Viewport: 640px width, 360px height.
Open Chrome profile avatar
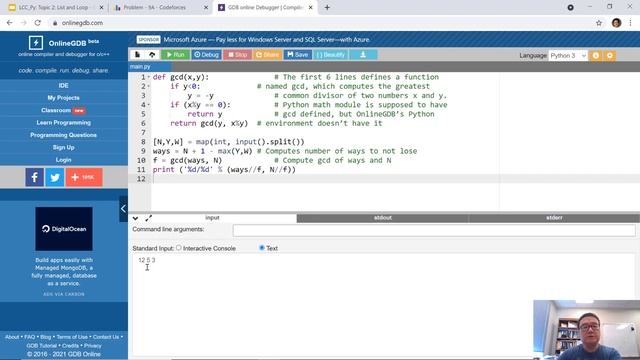click(616, 23)
